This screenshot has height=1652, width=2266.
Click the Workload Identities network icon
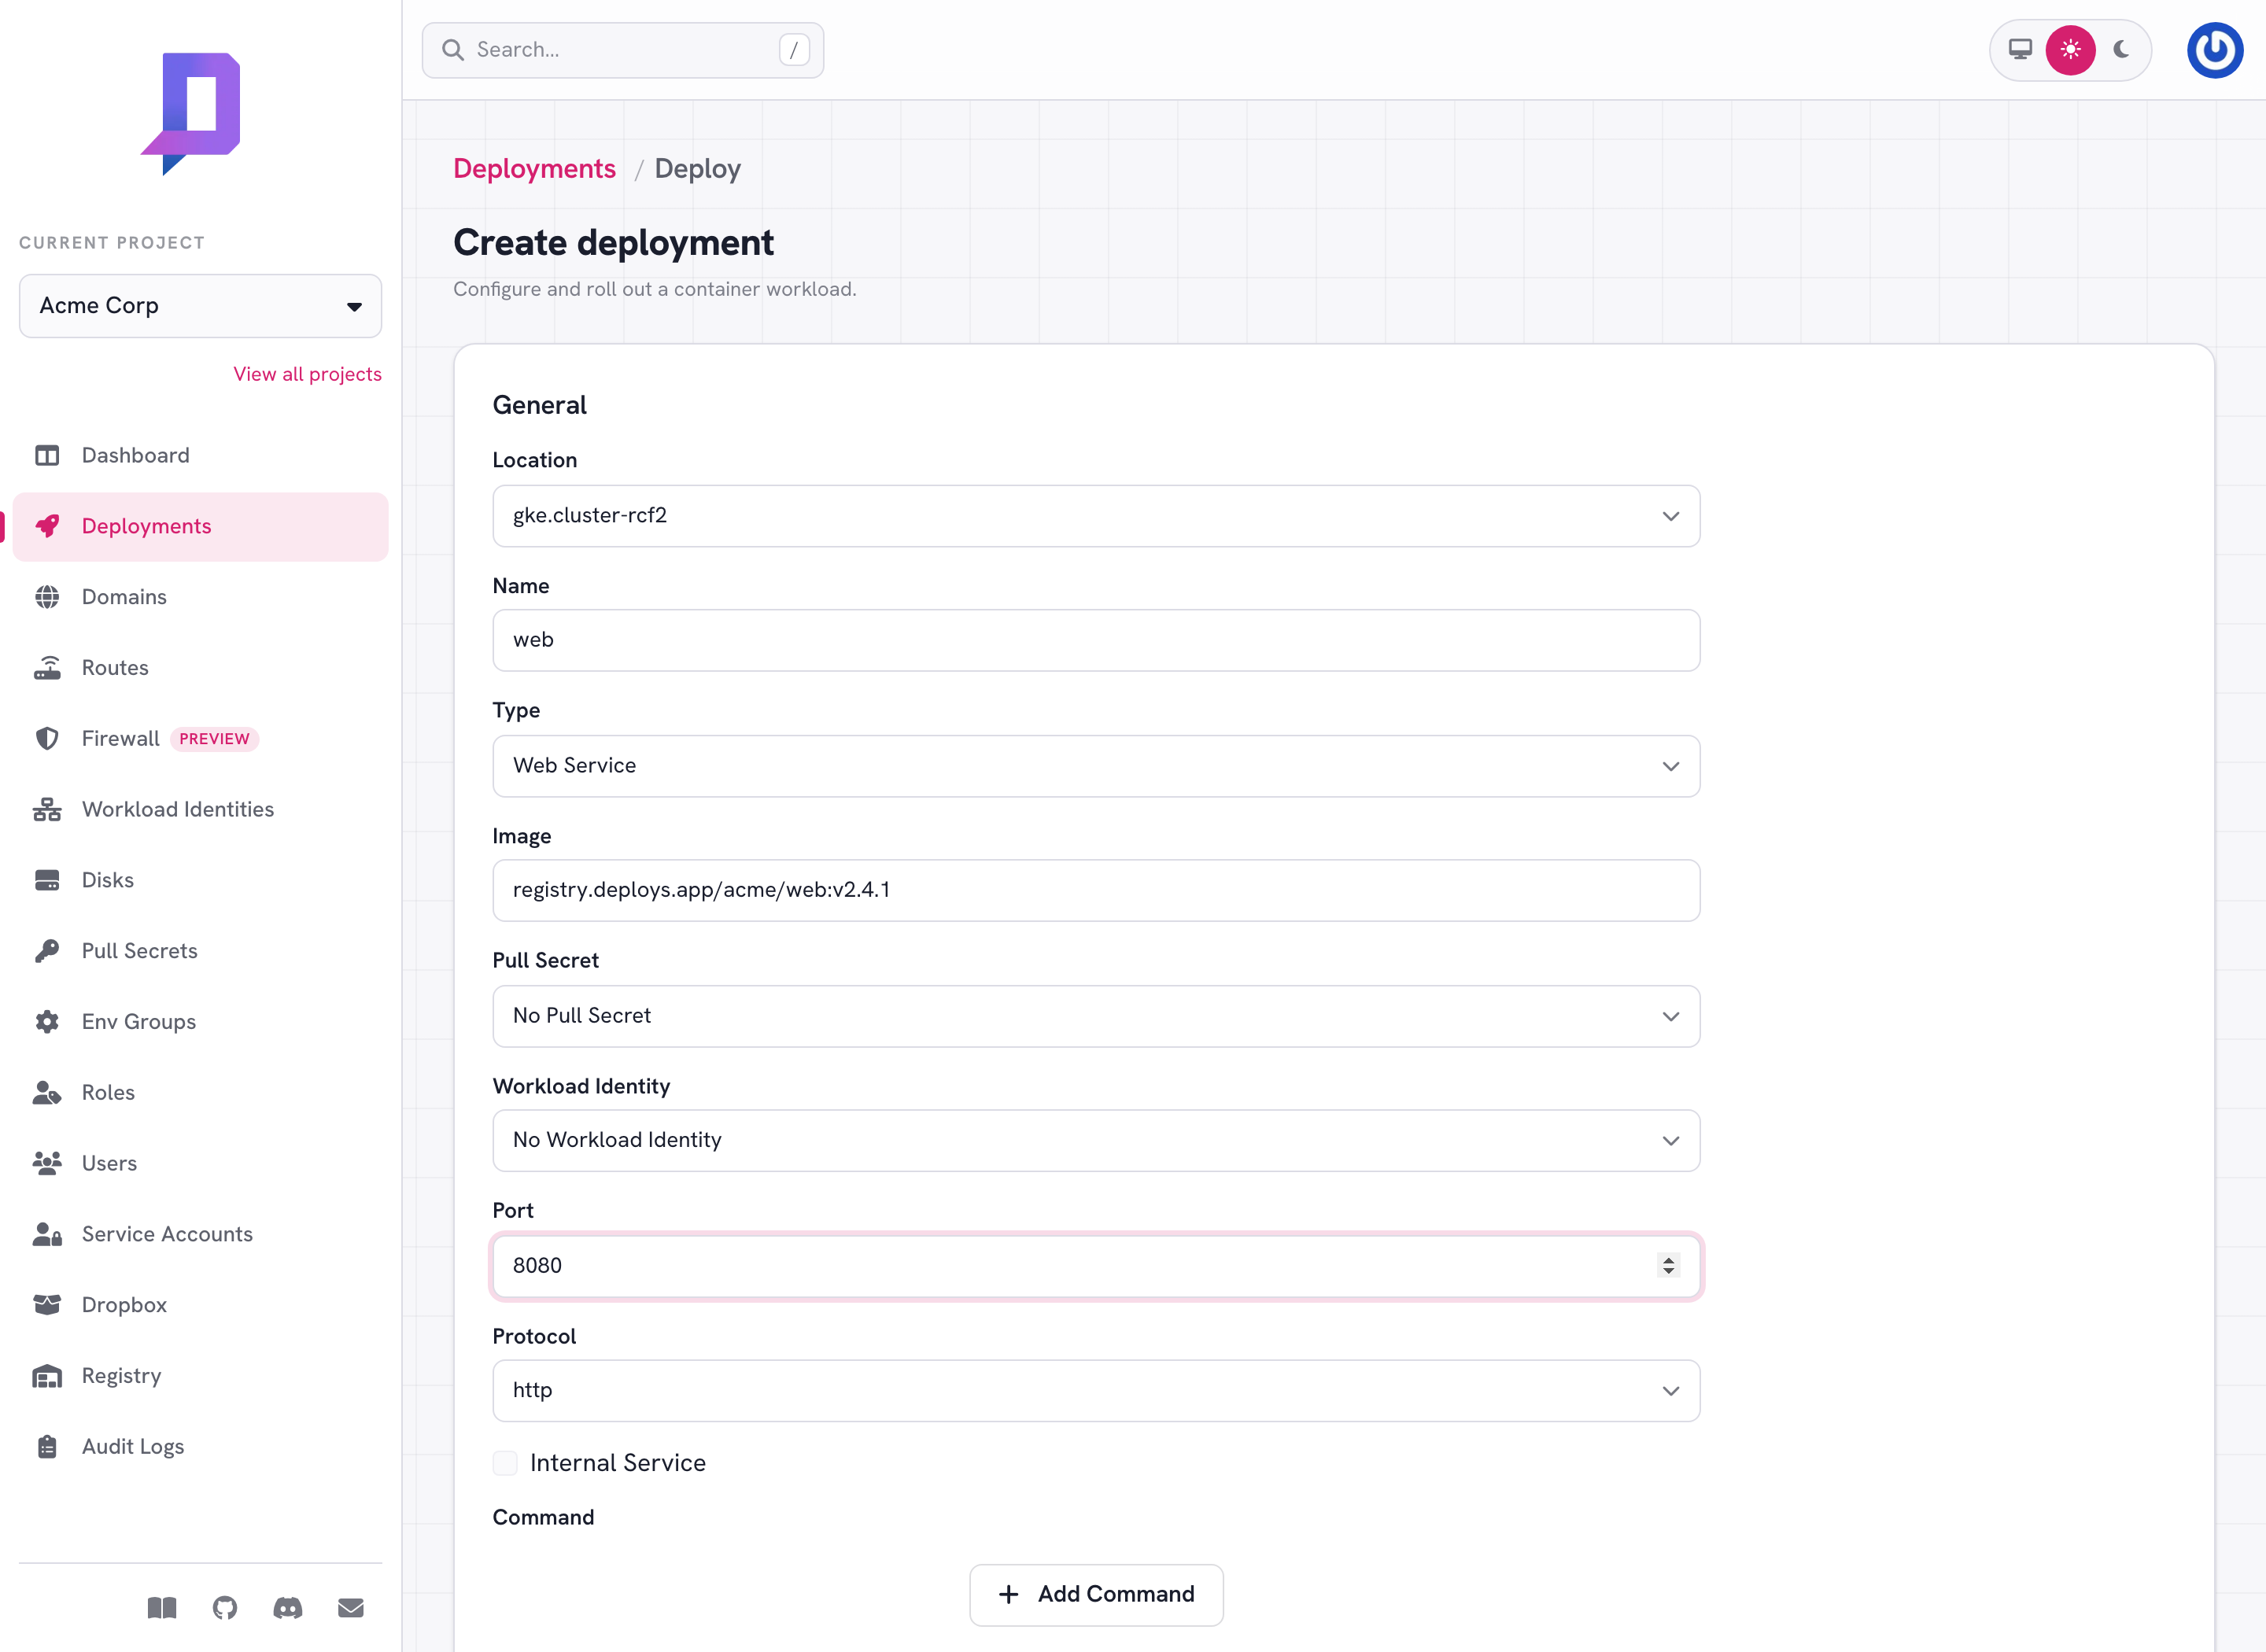[47, 809]
